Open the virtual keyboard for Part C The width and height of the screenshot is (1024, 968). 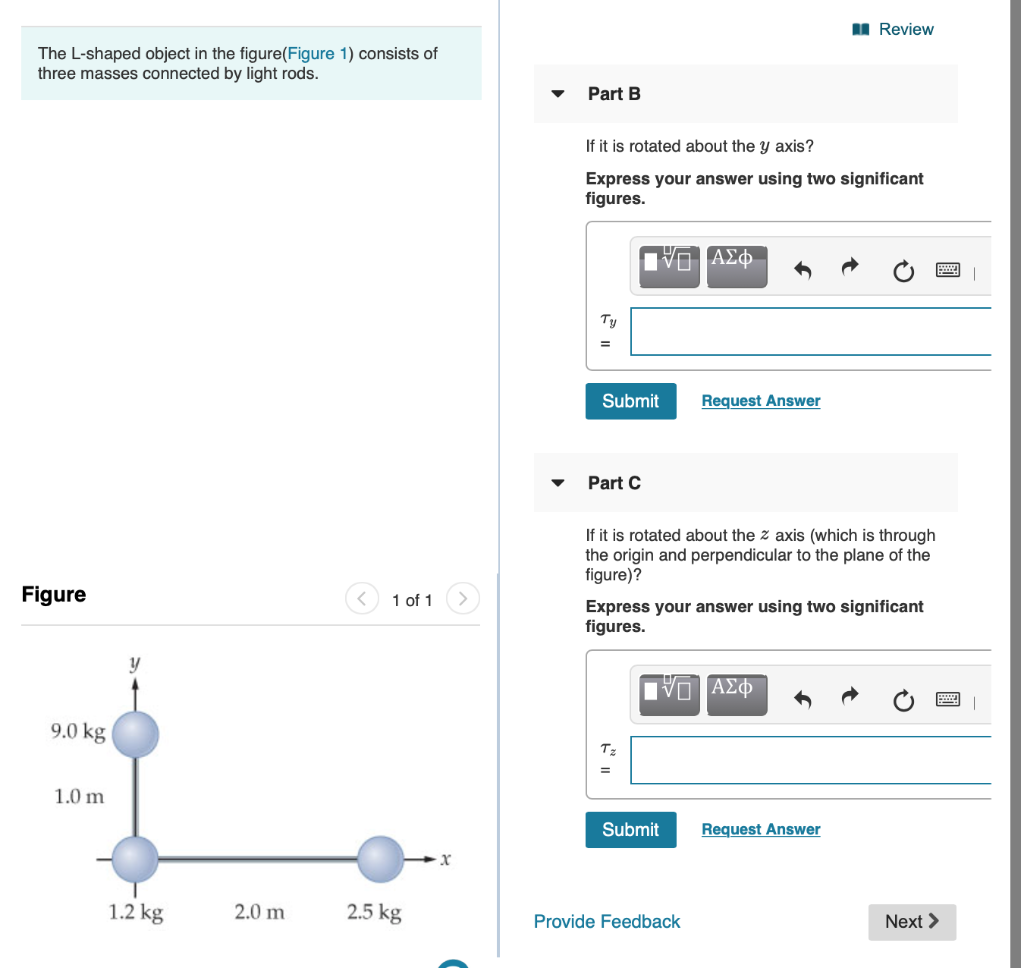coord(947,697)
